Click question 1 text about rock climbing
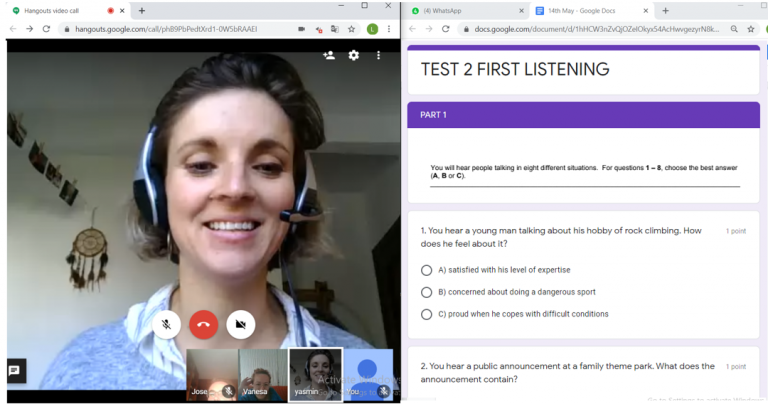Image resolution: width=768 pixels, height=404 pixels. coord(561,237)
